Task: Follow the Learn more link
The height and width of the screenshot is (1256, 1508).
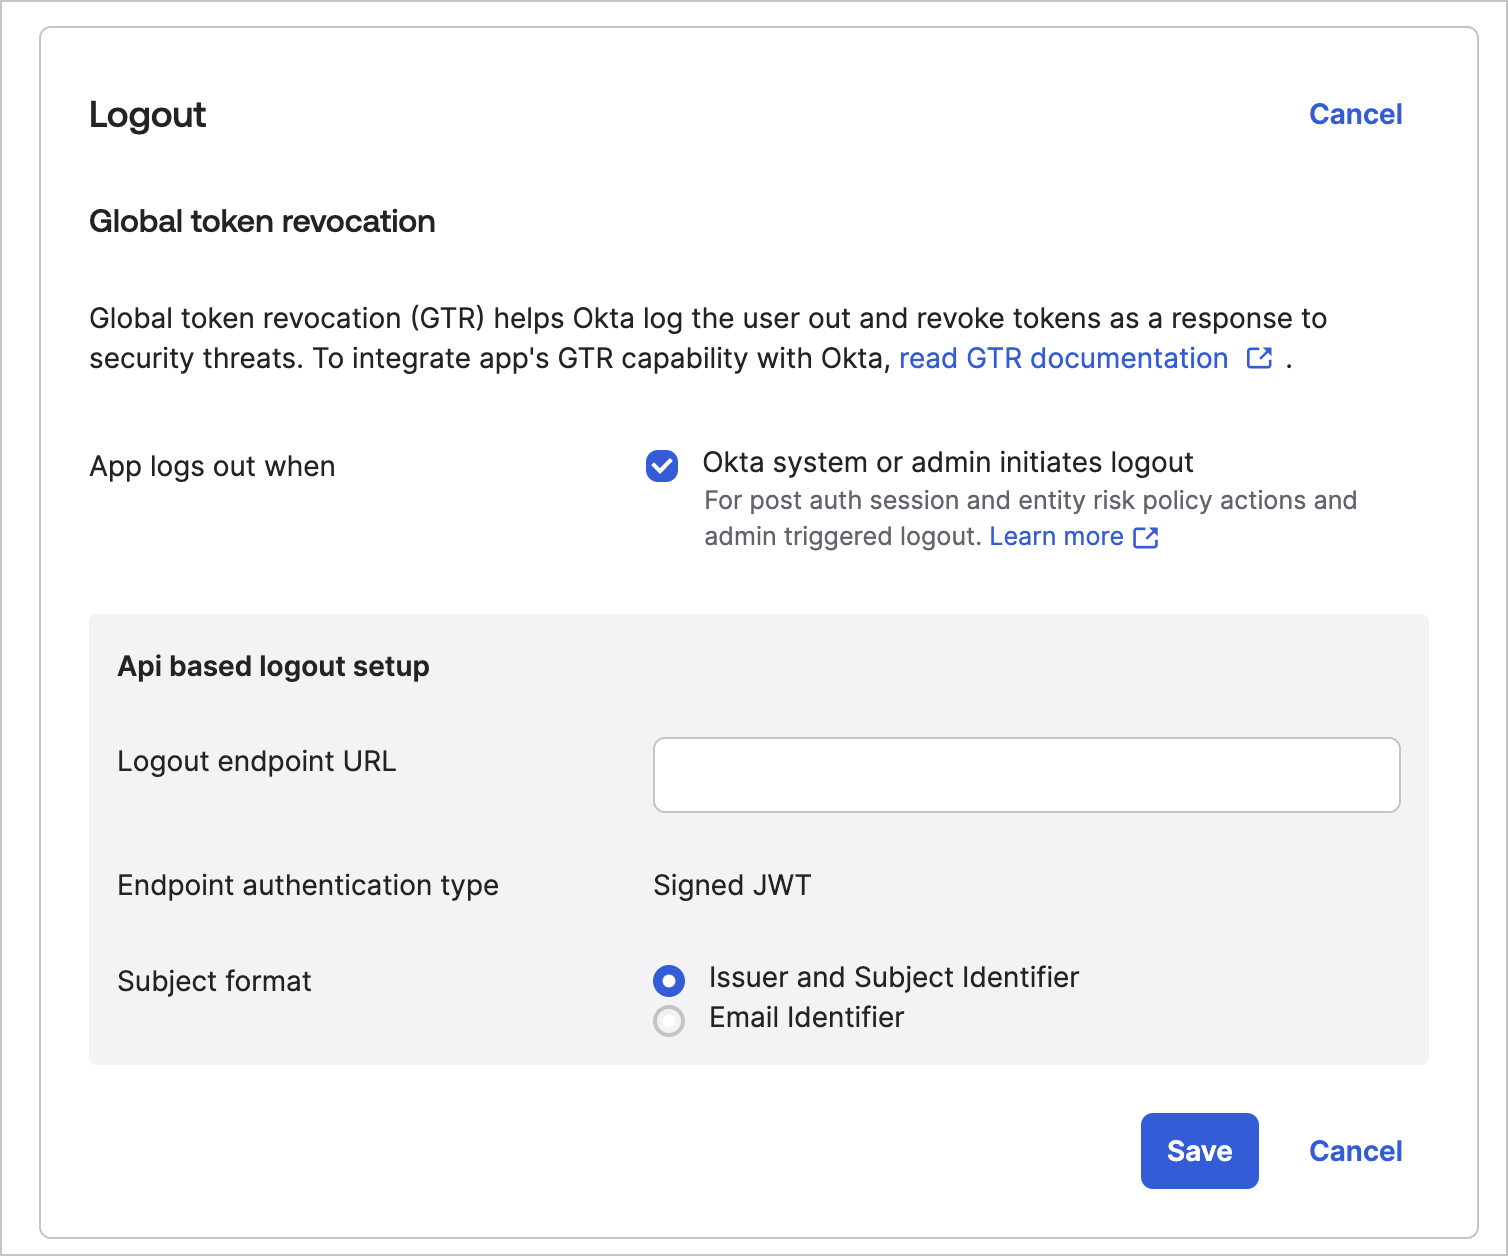Action: click(1056, 536)
